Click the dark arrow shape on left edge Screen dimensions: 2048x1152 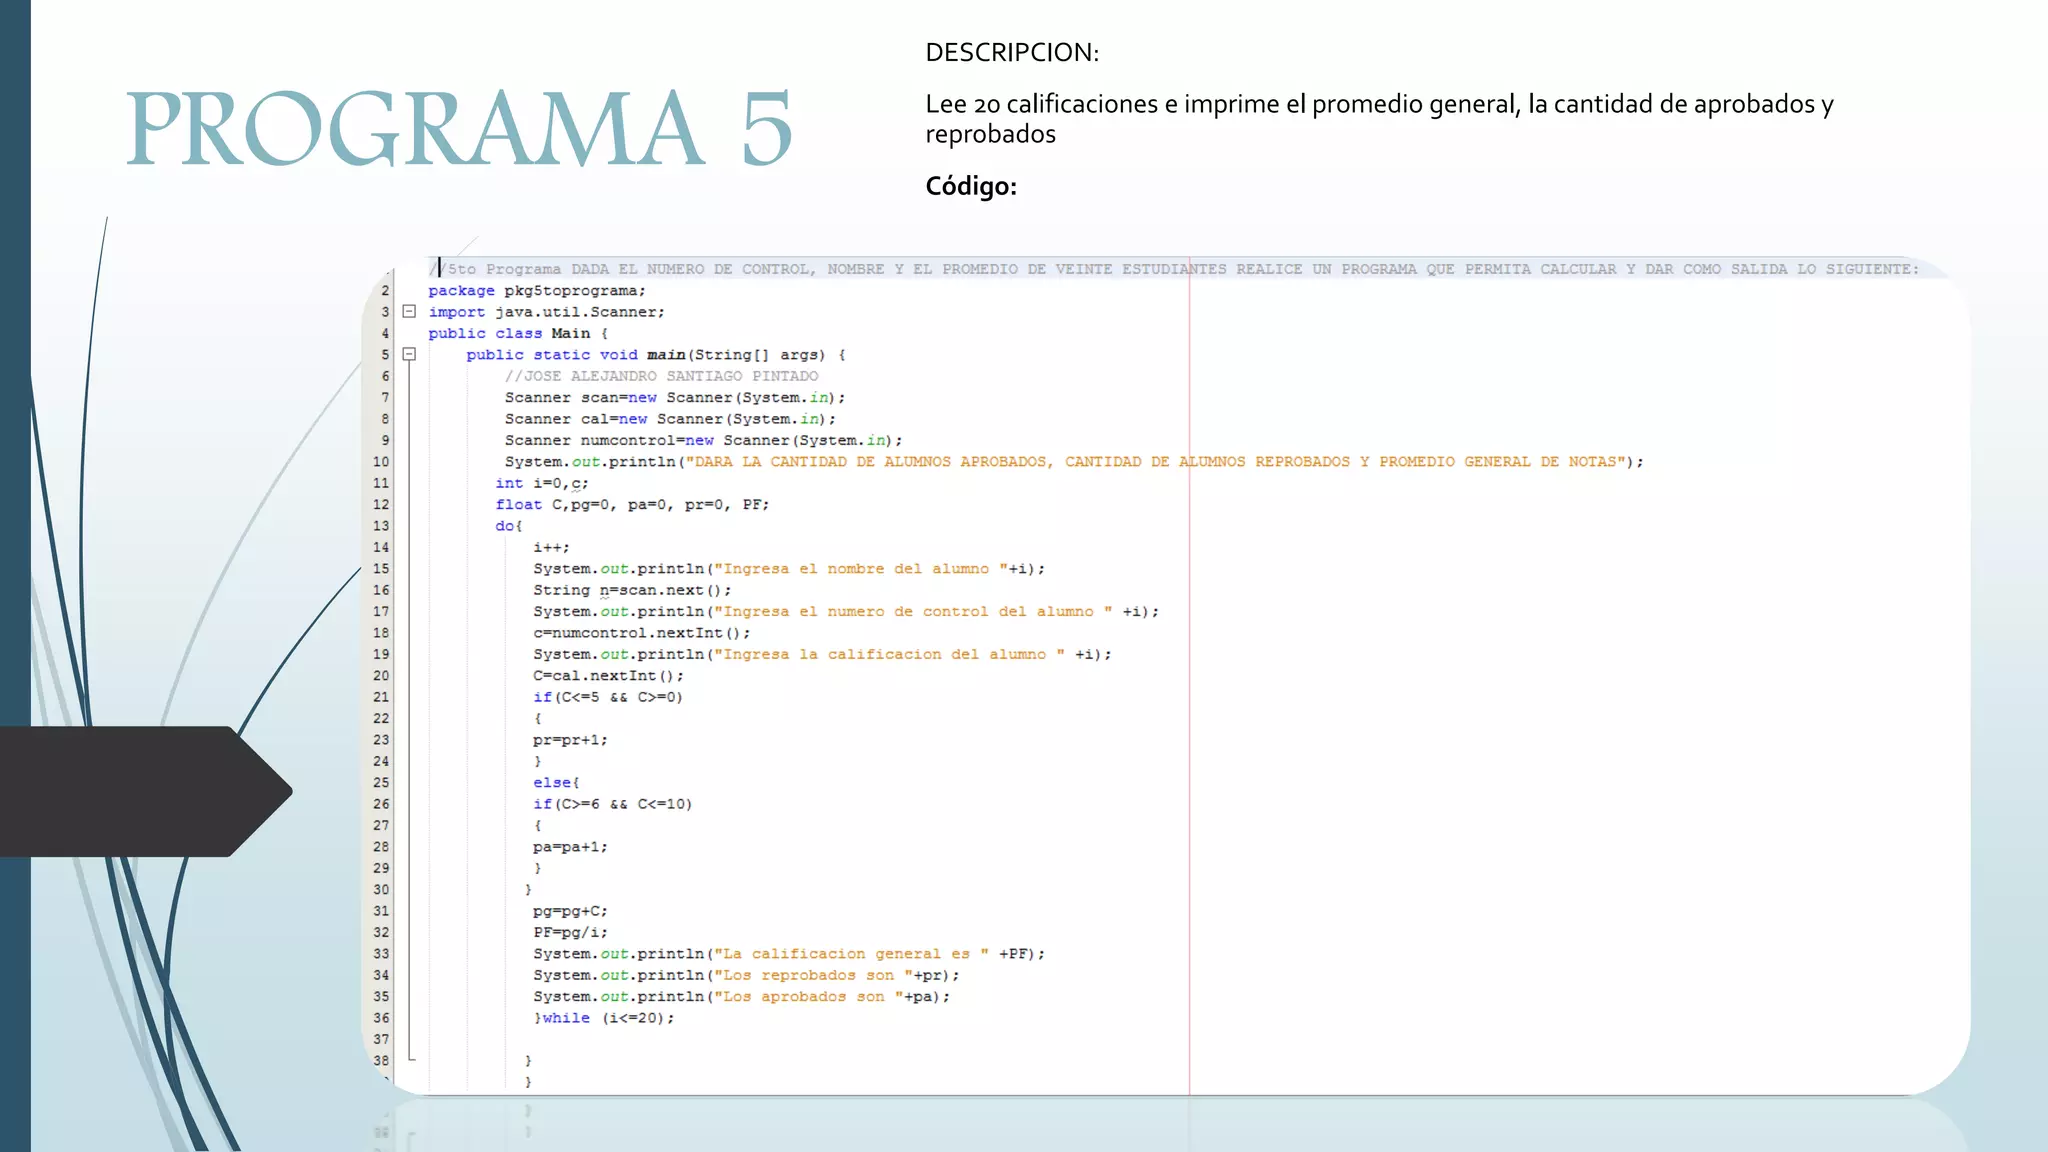point(140,790)
